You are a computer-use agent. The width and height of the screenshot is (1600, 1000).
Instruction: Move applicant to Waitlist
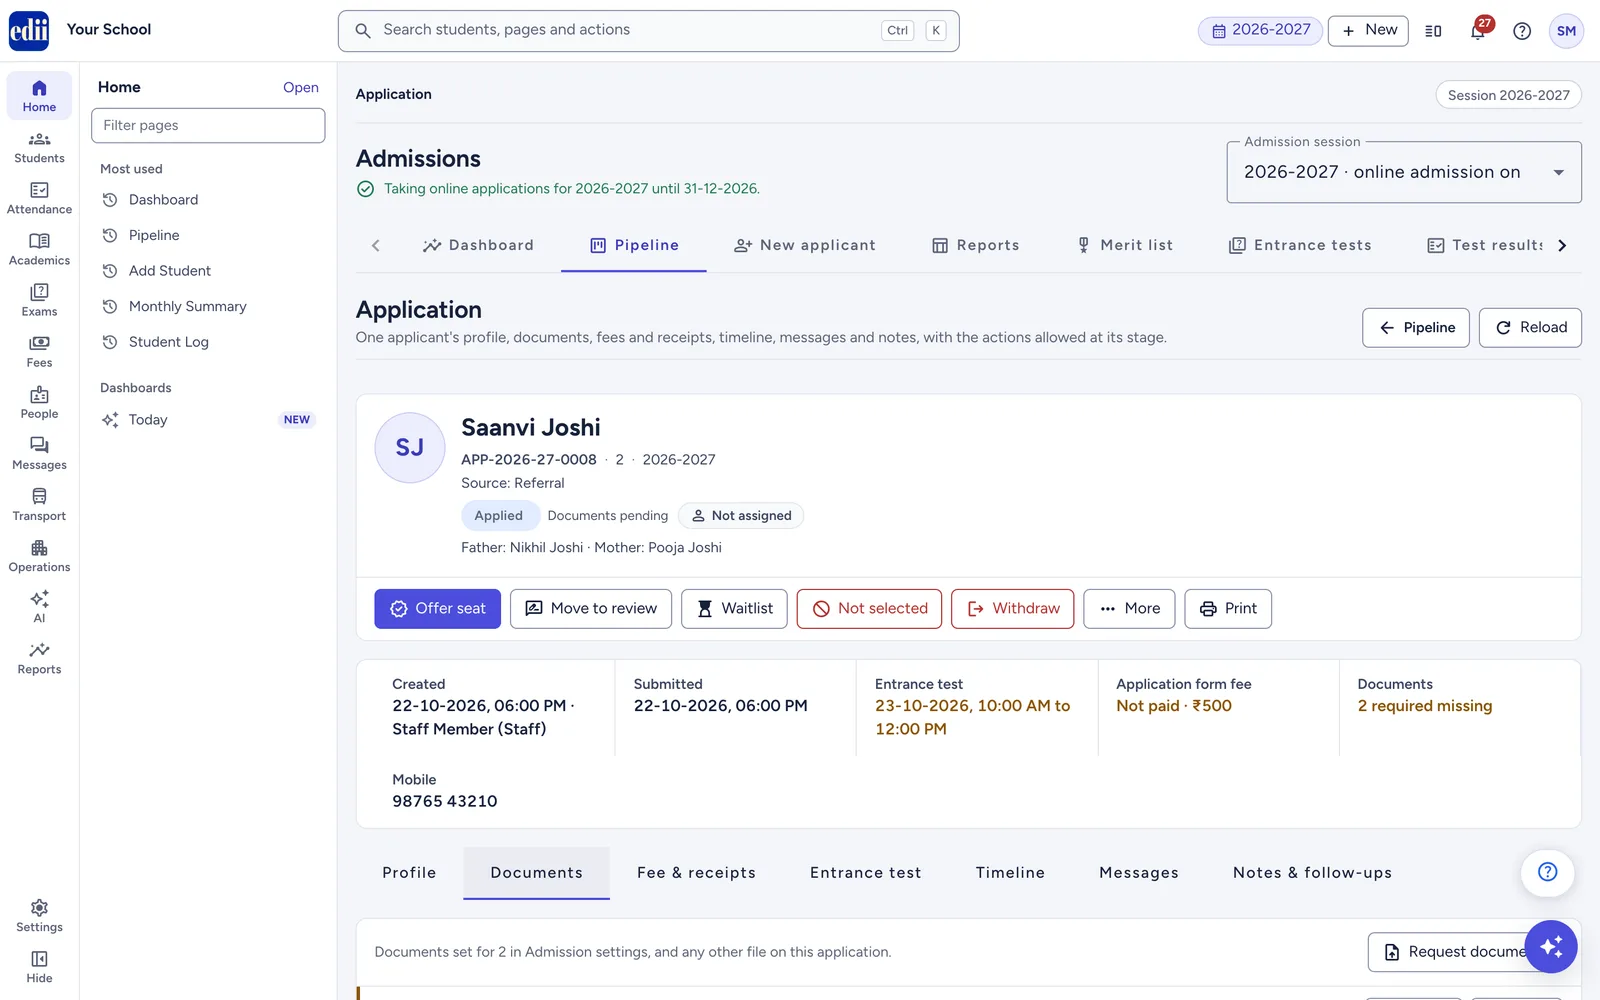734,608
